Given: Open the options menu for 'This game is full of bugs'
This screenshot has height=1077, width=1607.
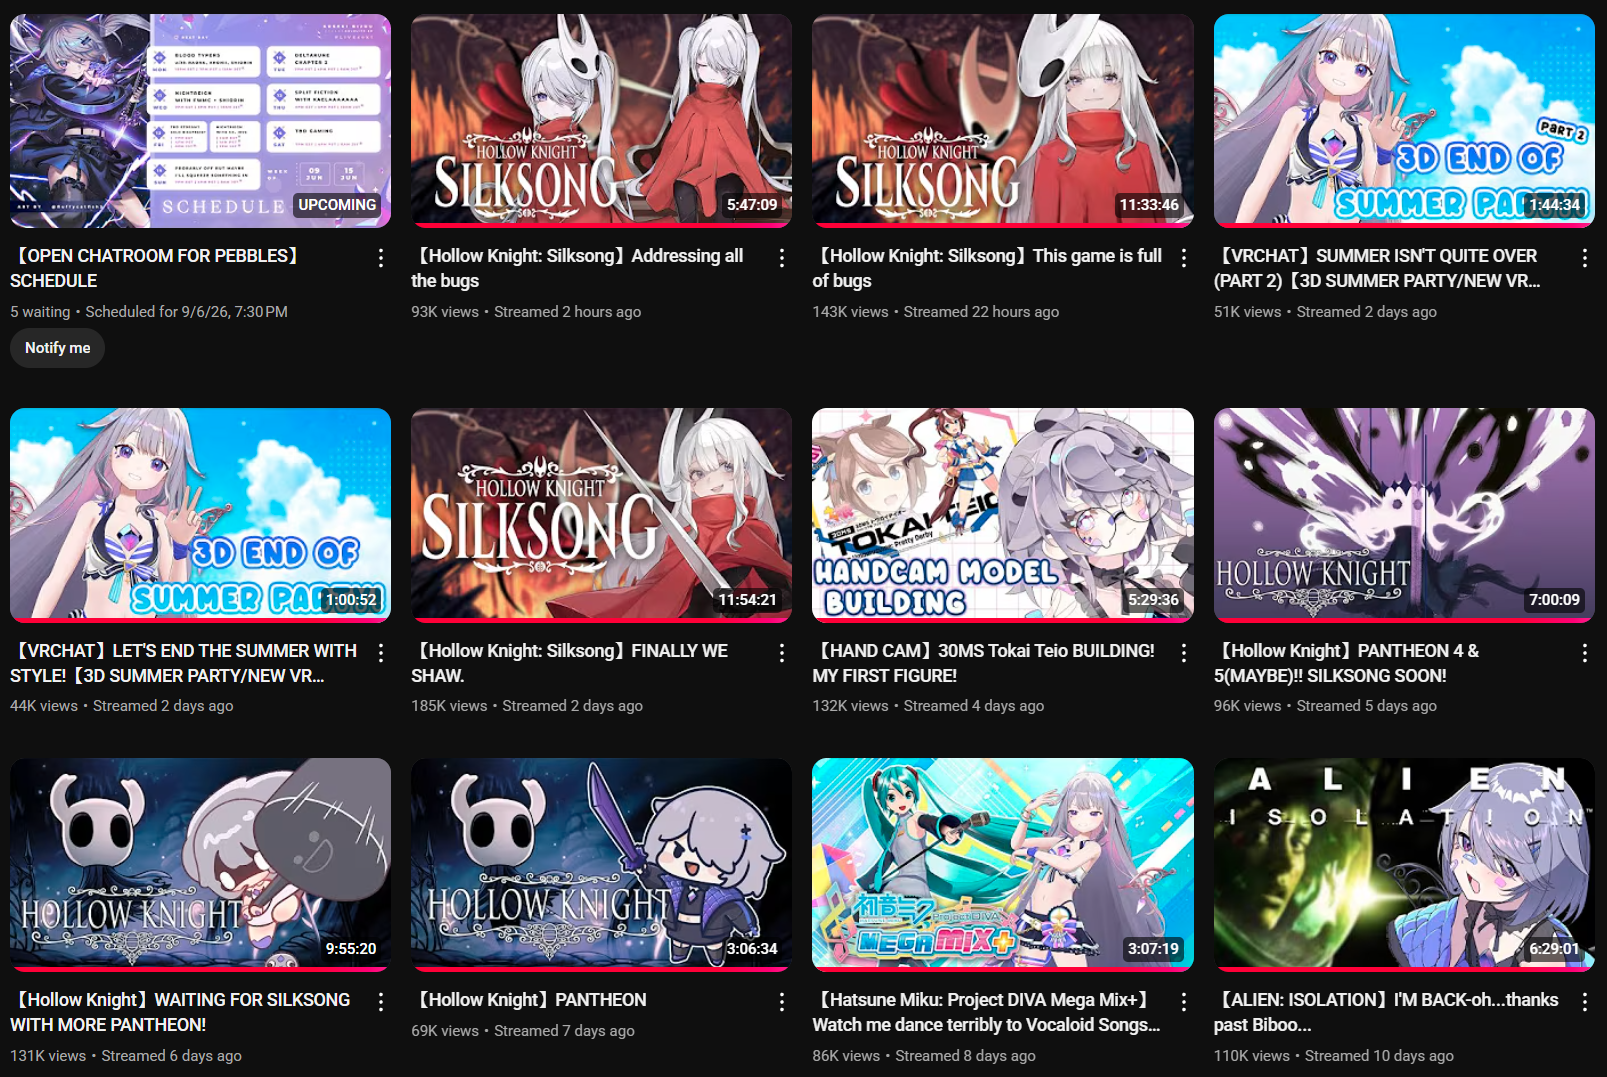Looking at the screenshot, I should [x=1184, y=258].
